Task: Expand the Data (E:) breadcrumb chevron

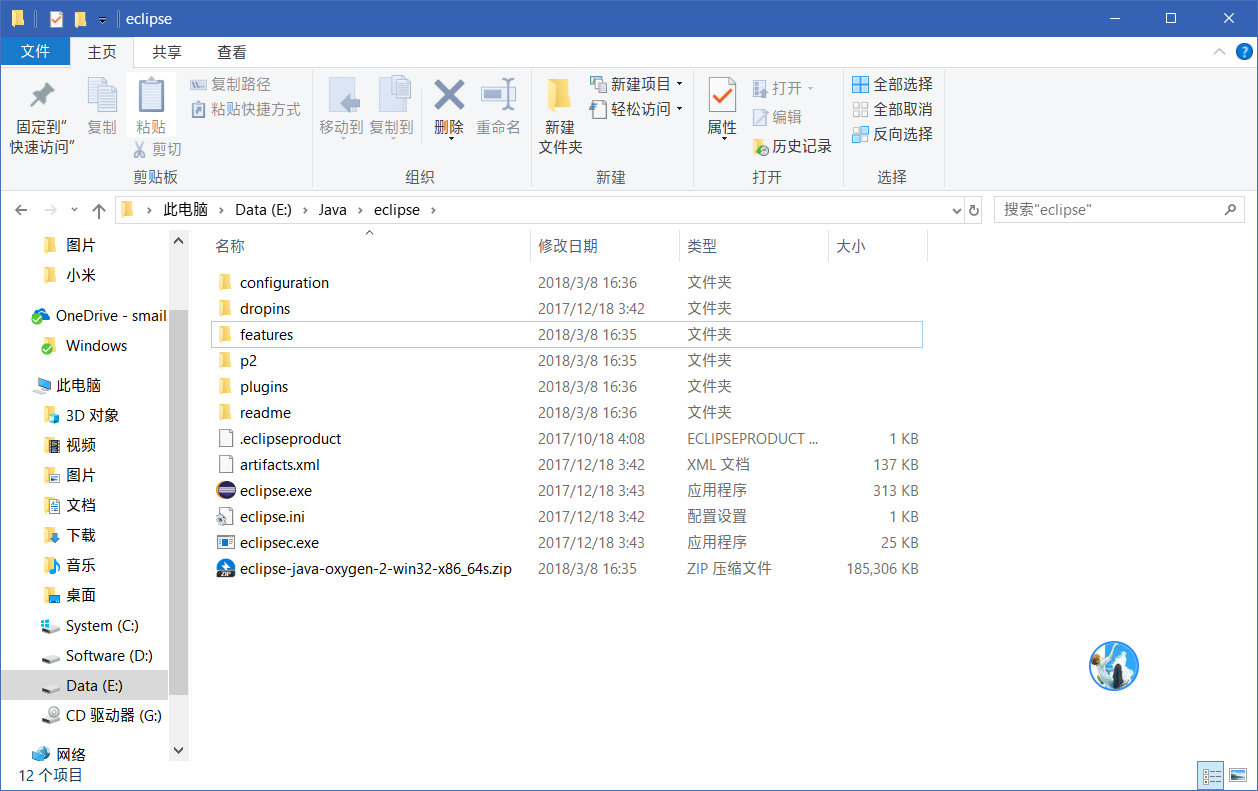Action: click(304, 210)
